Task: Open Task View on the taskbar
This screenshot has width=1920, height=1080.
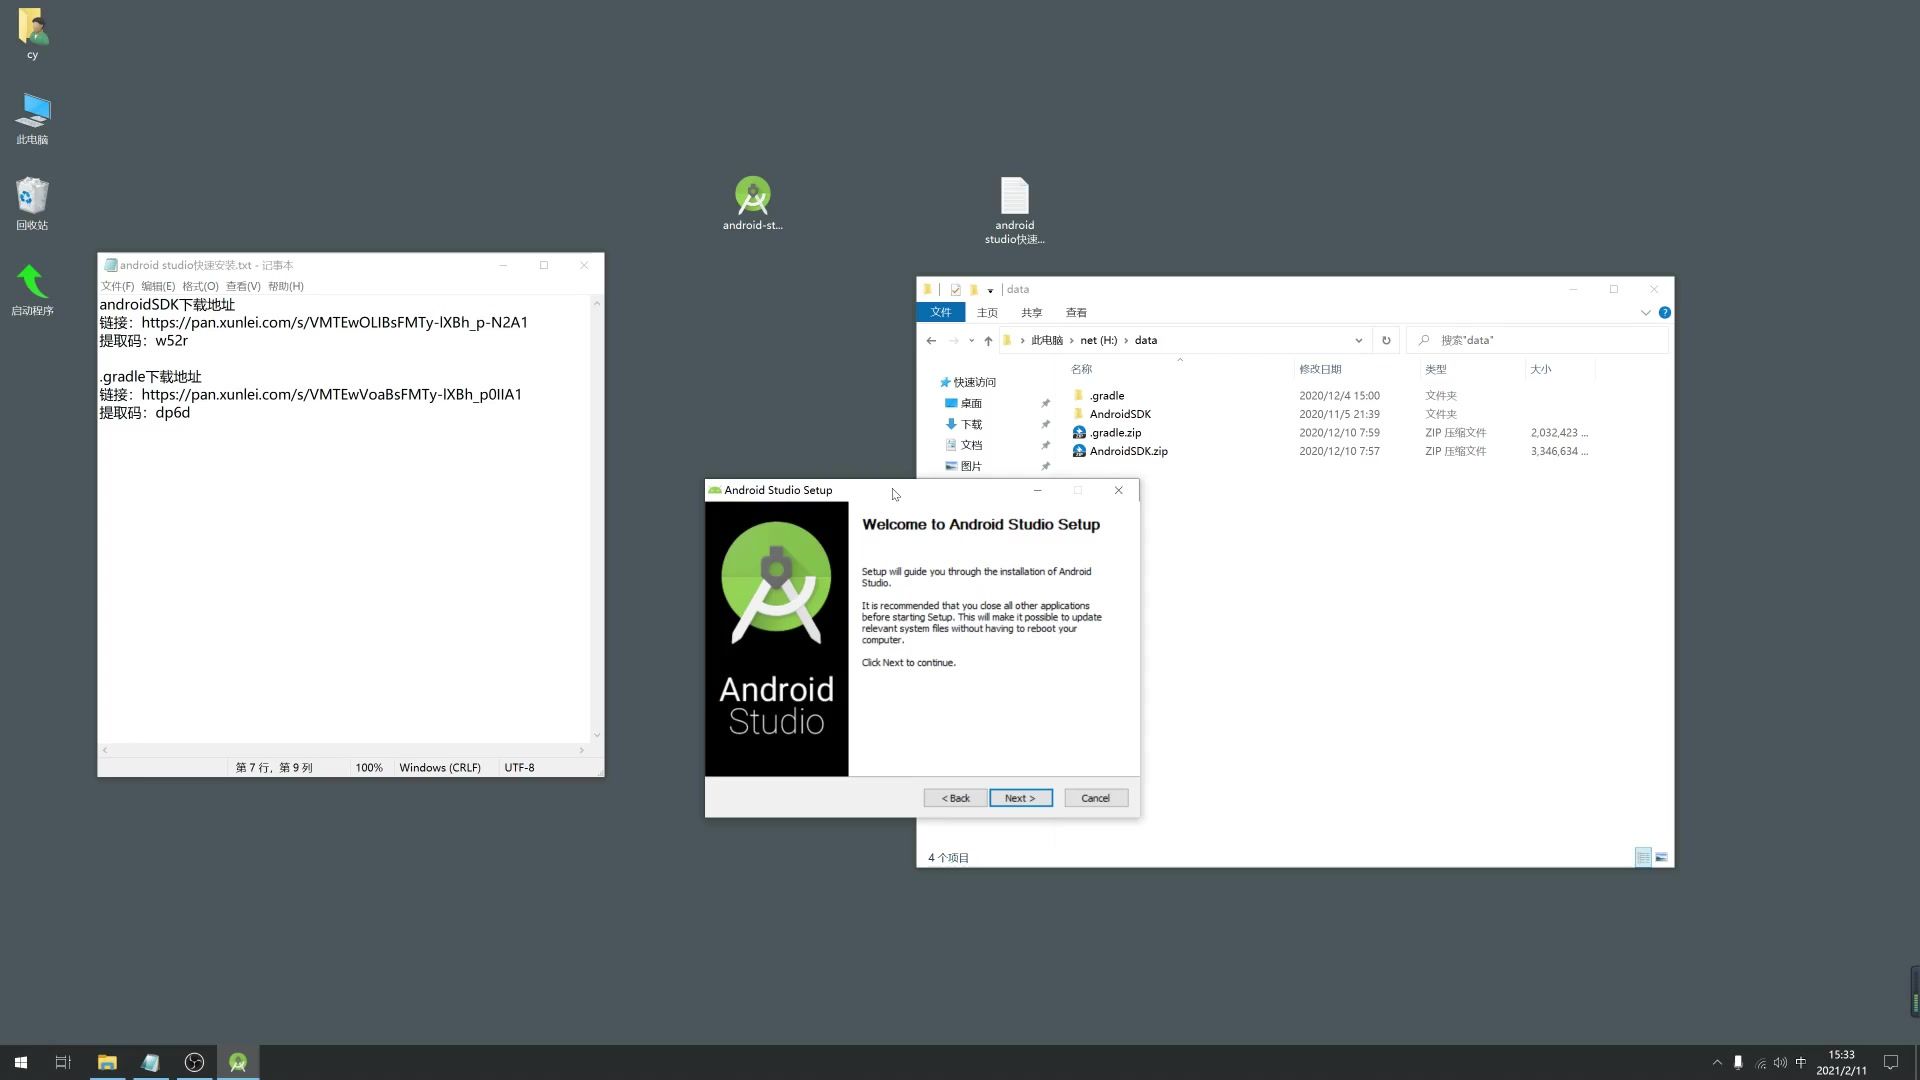Action: [63, 1062]
